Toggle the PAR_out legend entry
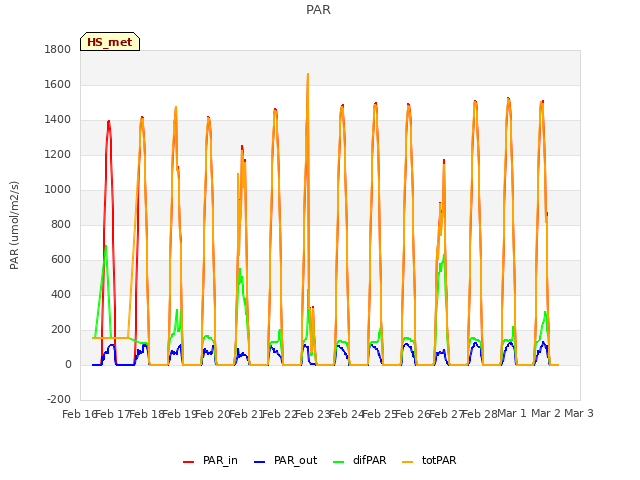This screenshot has height=480, width=640. click(285, 460)
